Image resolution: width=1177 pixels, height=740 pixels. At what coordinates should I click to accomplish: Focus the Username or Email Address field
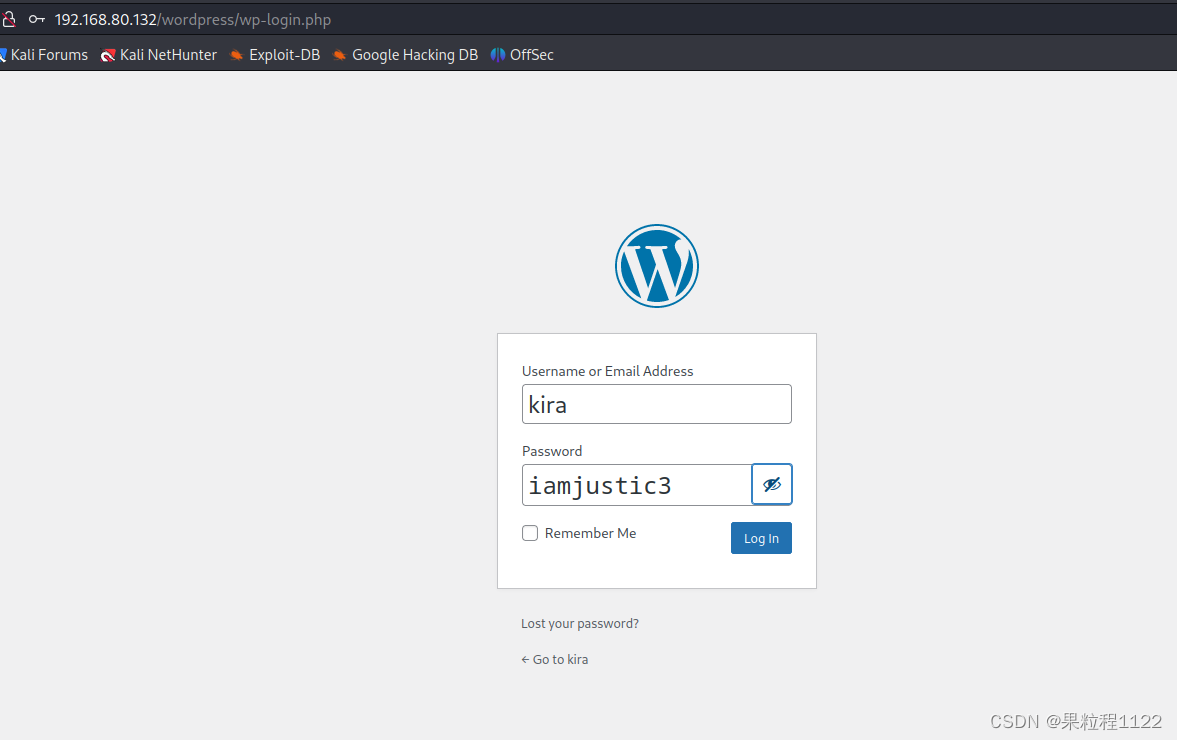point(657,404)
